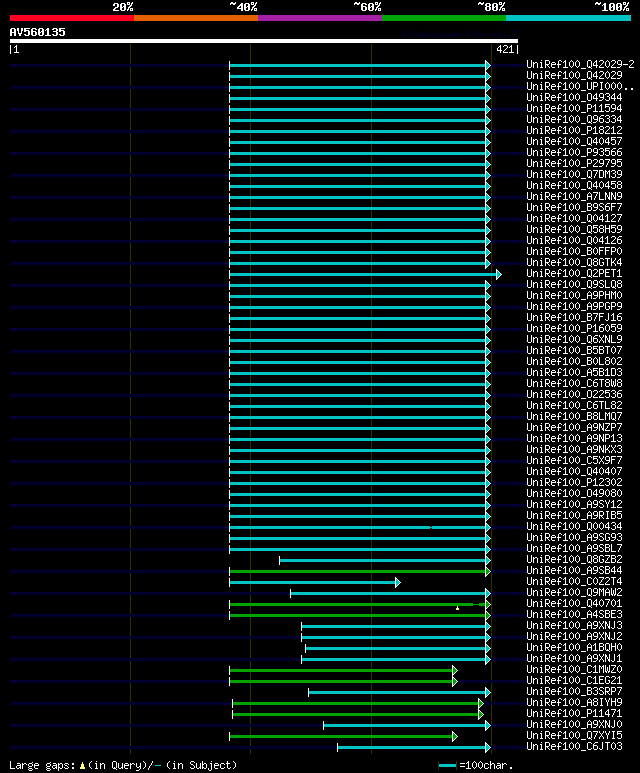Select UniRef100_A4SBE3 label
The width and height of the screenshot is (640, 773).
(x=574, y=614)
